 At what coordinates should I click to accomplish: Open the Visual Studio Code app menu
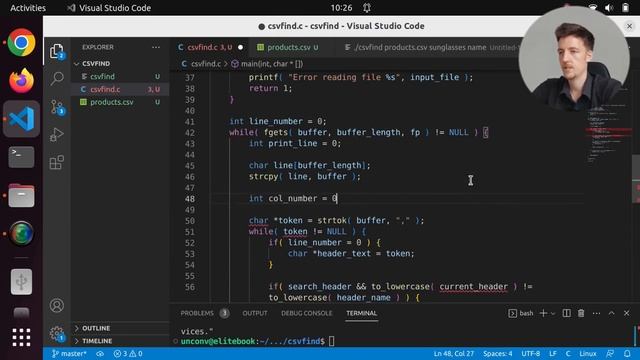(x=109, y=8)
